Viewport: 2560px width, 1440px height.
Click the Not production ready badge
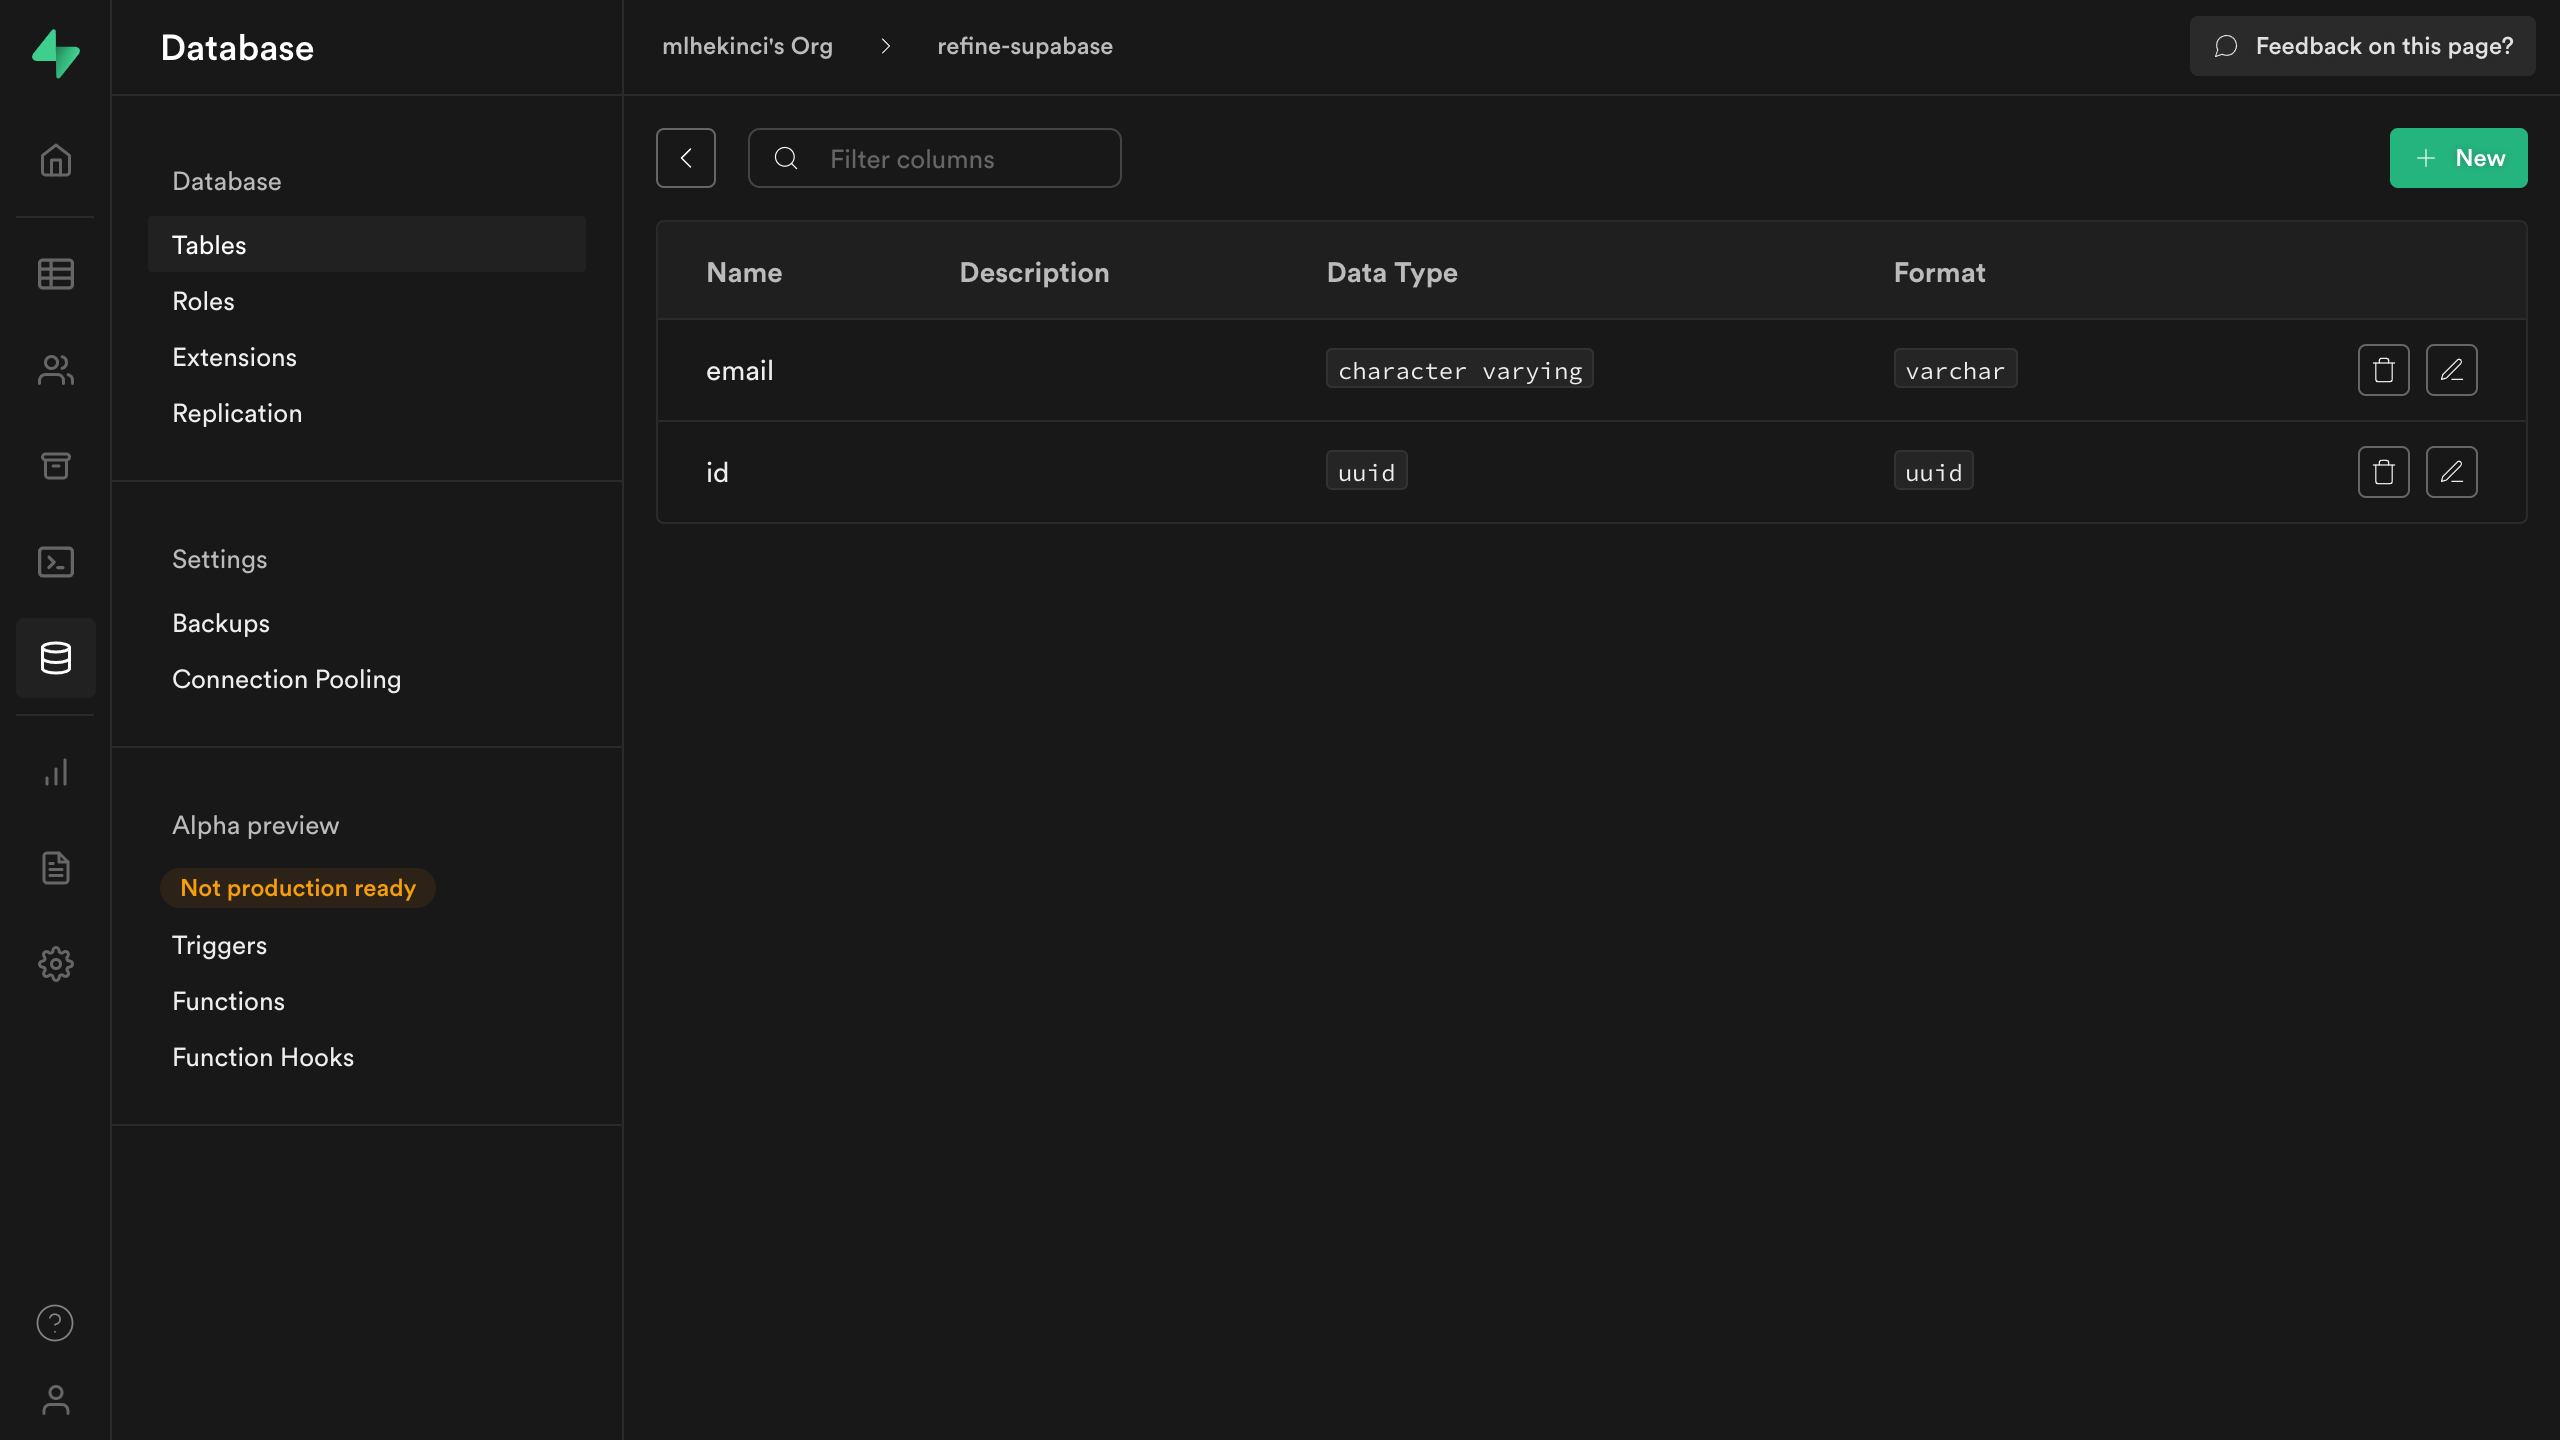coord(298,888)
